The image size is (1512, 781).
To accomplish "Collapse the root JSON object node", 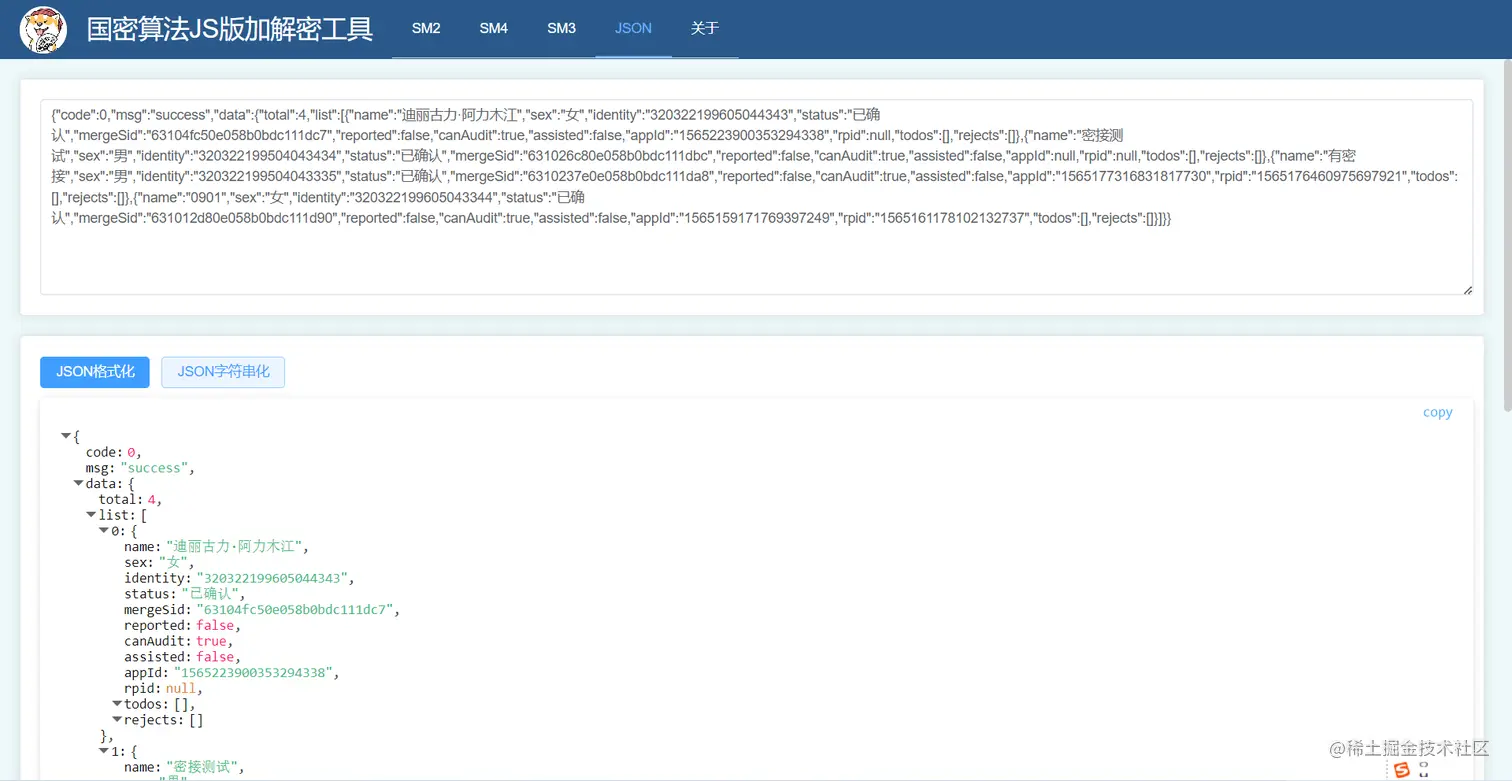I will [x=66, y=436].
